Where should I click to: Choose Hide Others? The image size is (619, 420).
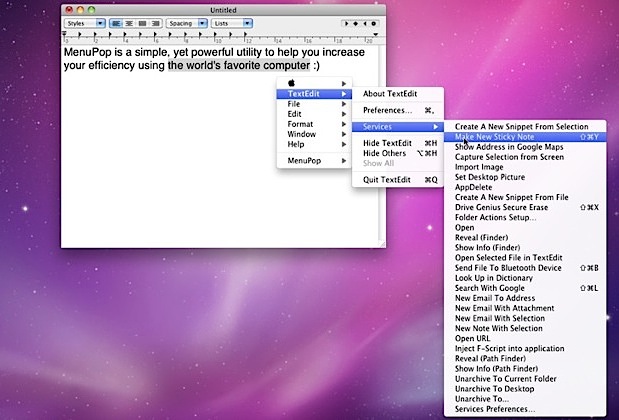click(x=398, y=153)
